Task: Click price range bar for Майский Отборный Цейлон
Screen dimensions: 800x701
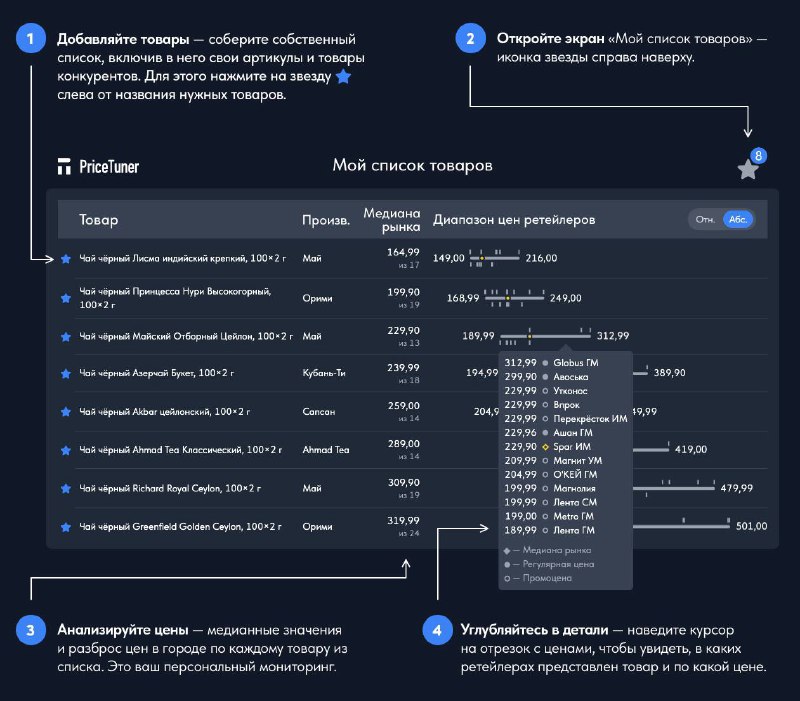Action: tap(545, 336)
